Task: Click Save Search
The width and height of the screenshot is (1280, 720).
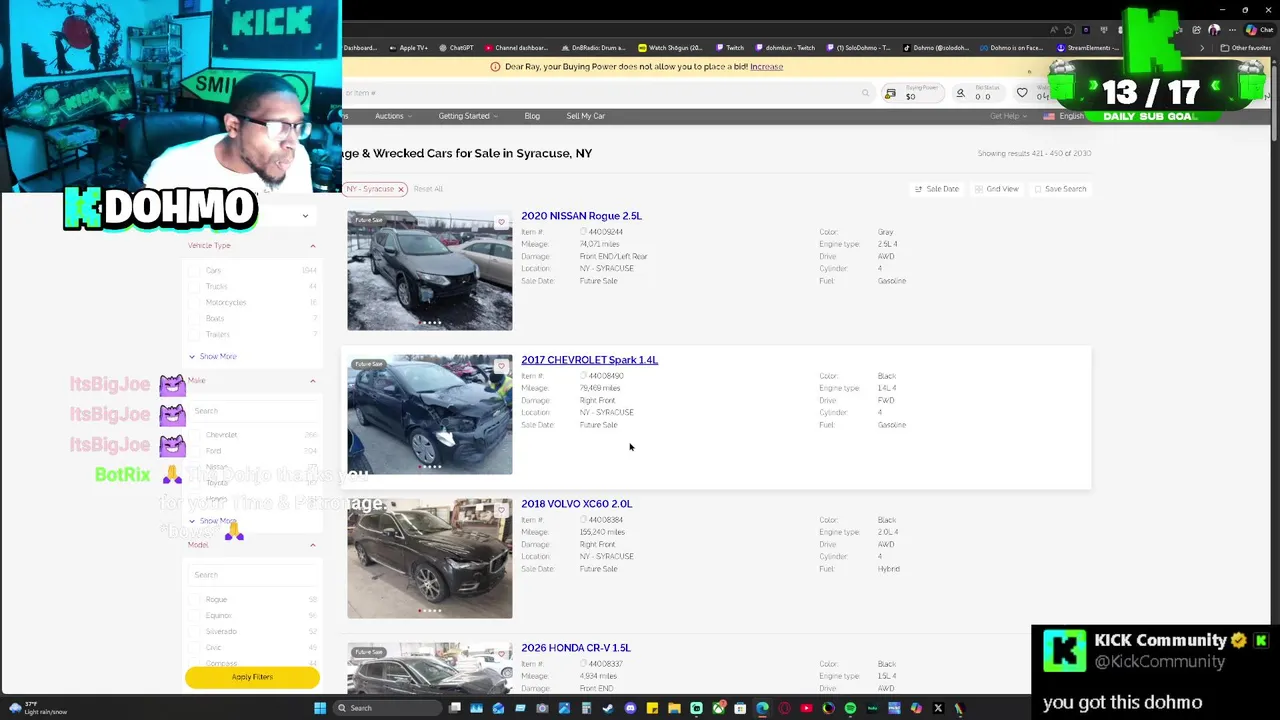Action: coord(1060,189)
